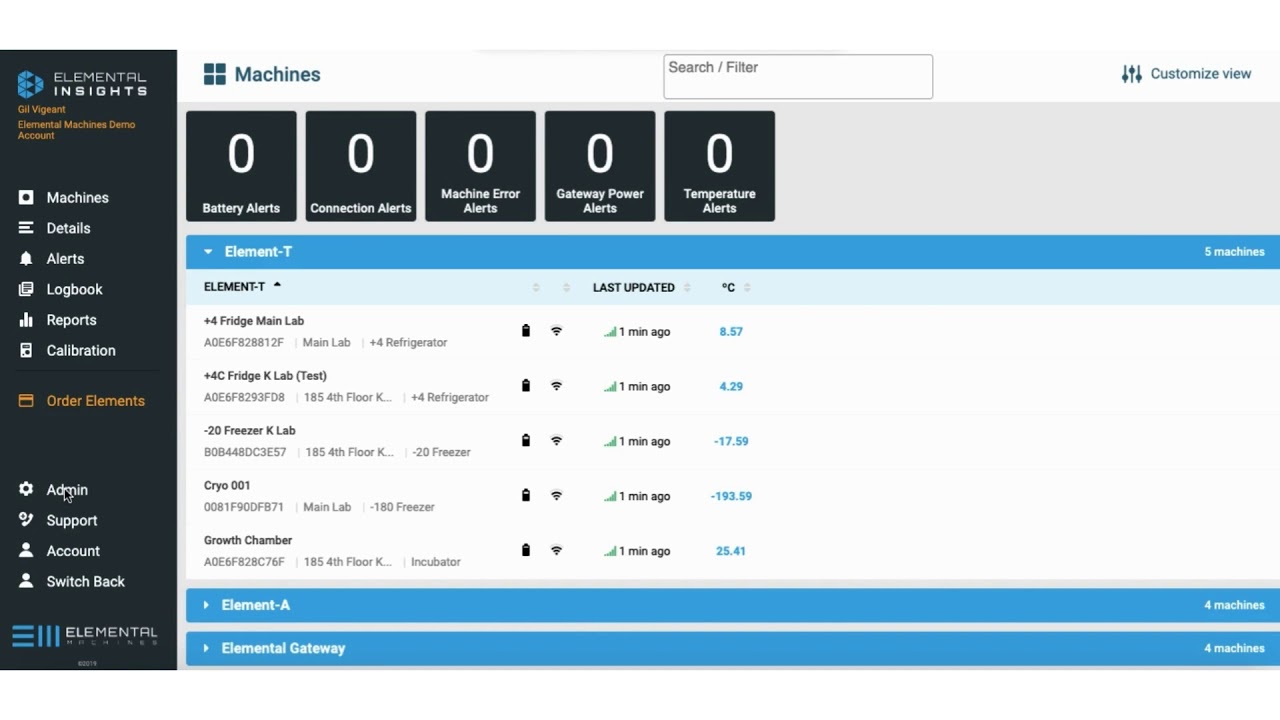Click the Account person icon

26,551
